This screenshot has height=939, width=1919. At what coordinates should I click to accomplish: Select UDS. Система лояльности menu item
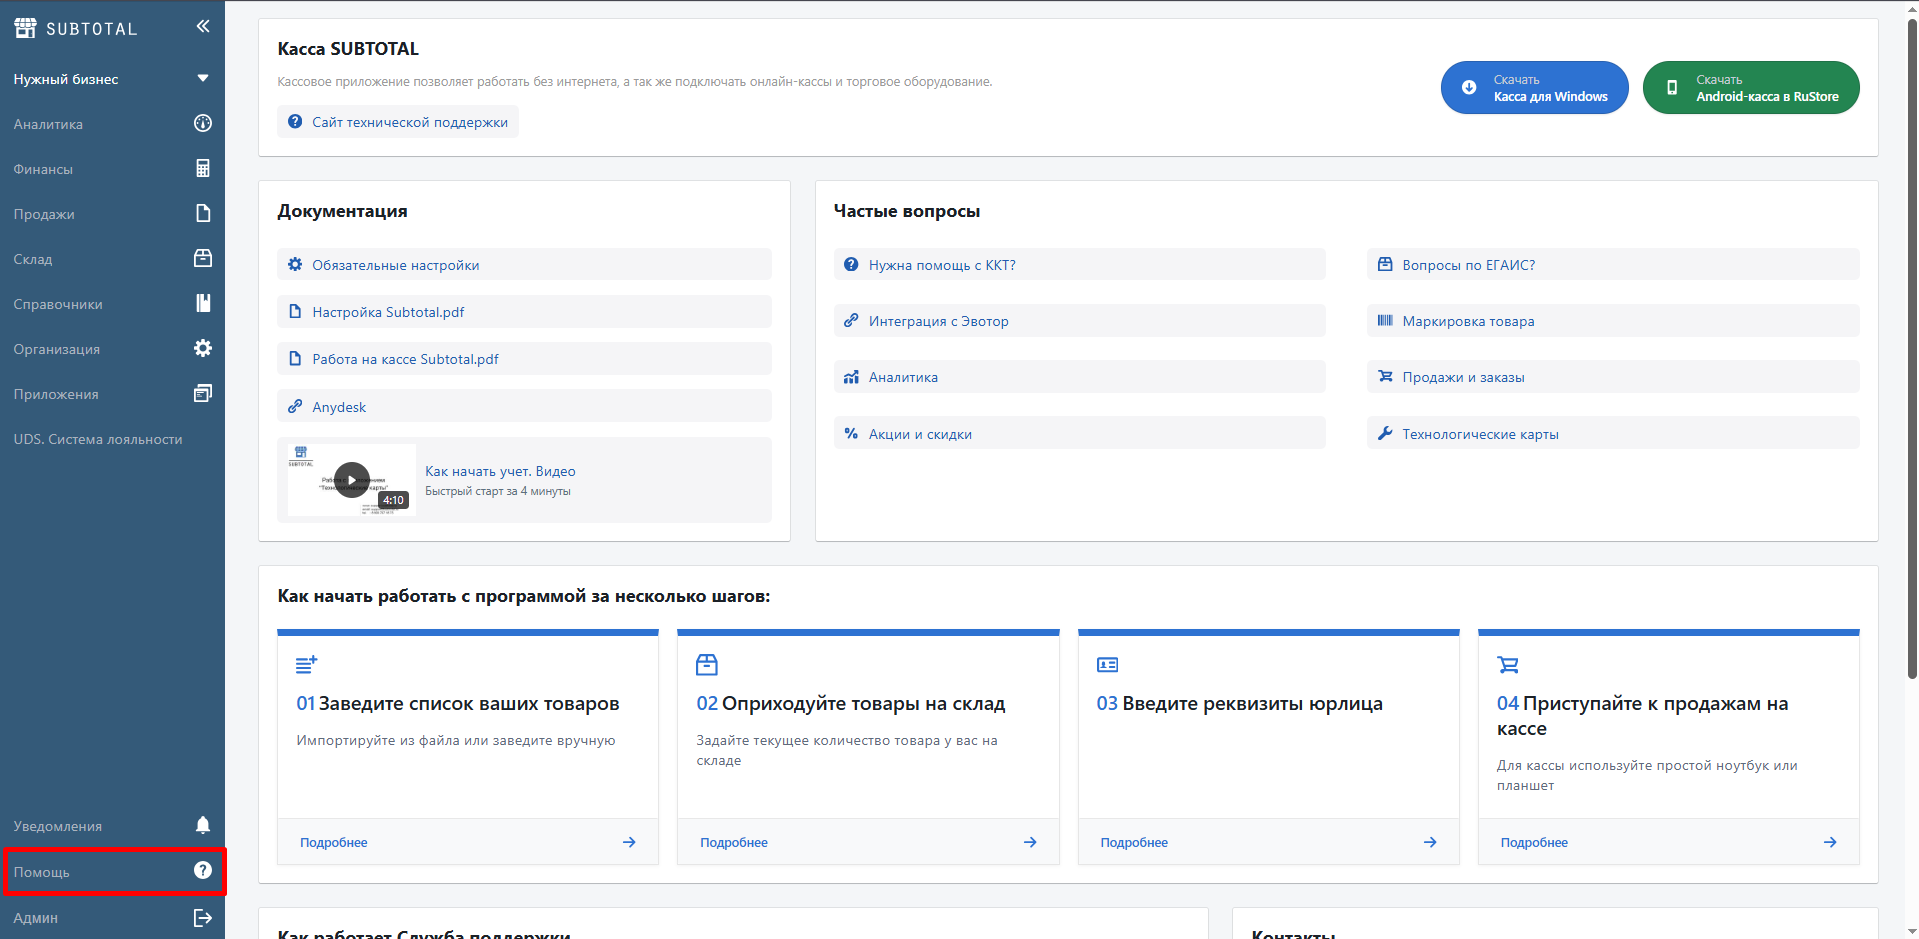98,439
